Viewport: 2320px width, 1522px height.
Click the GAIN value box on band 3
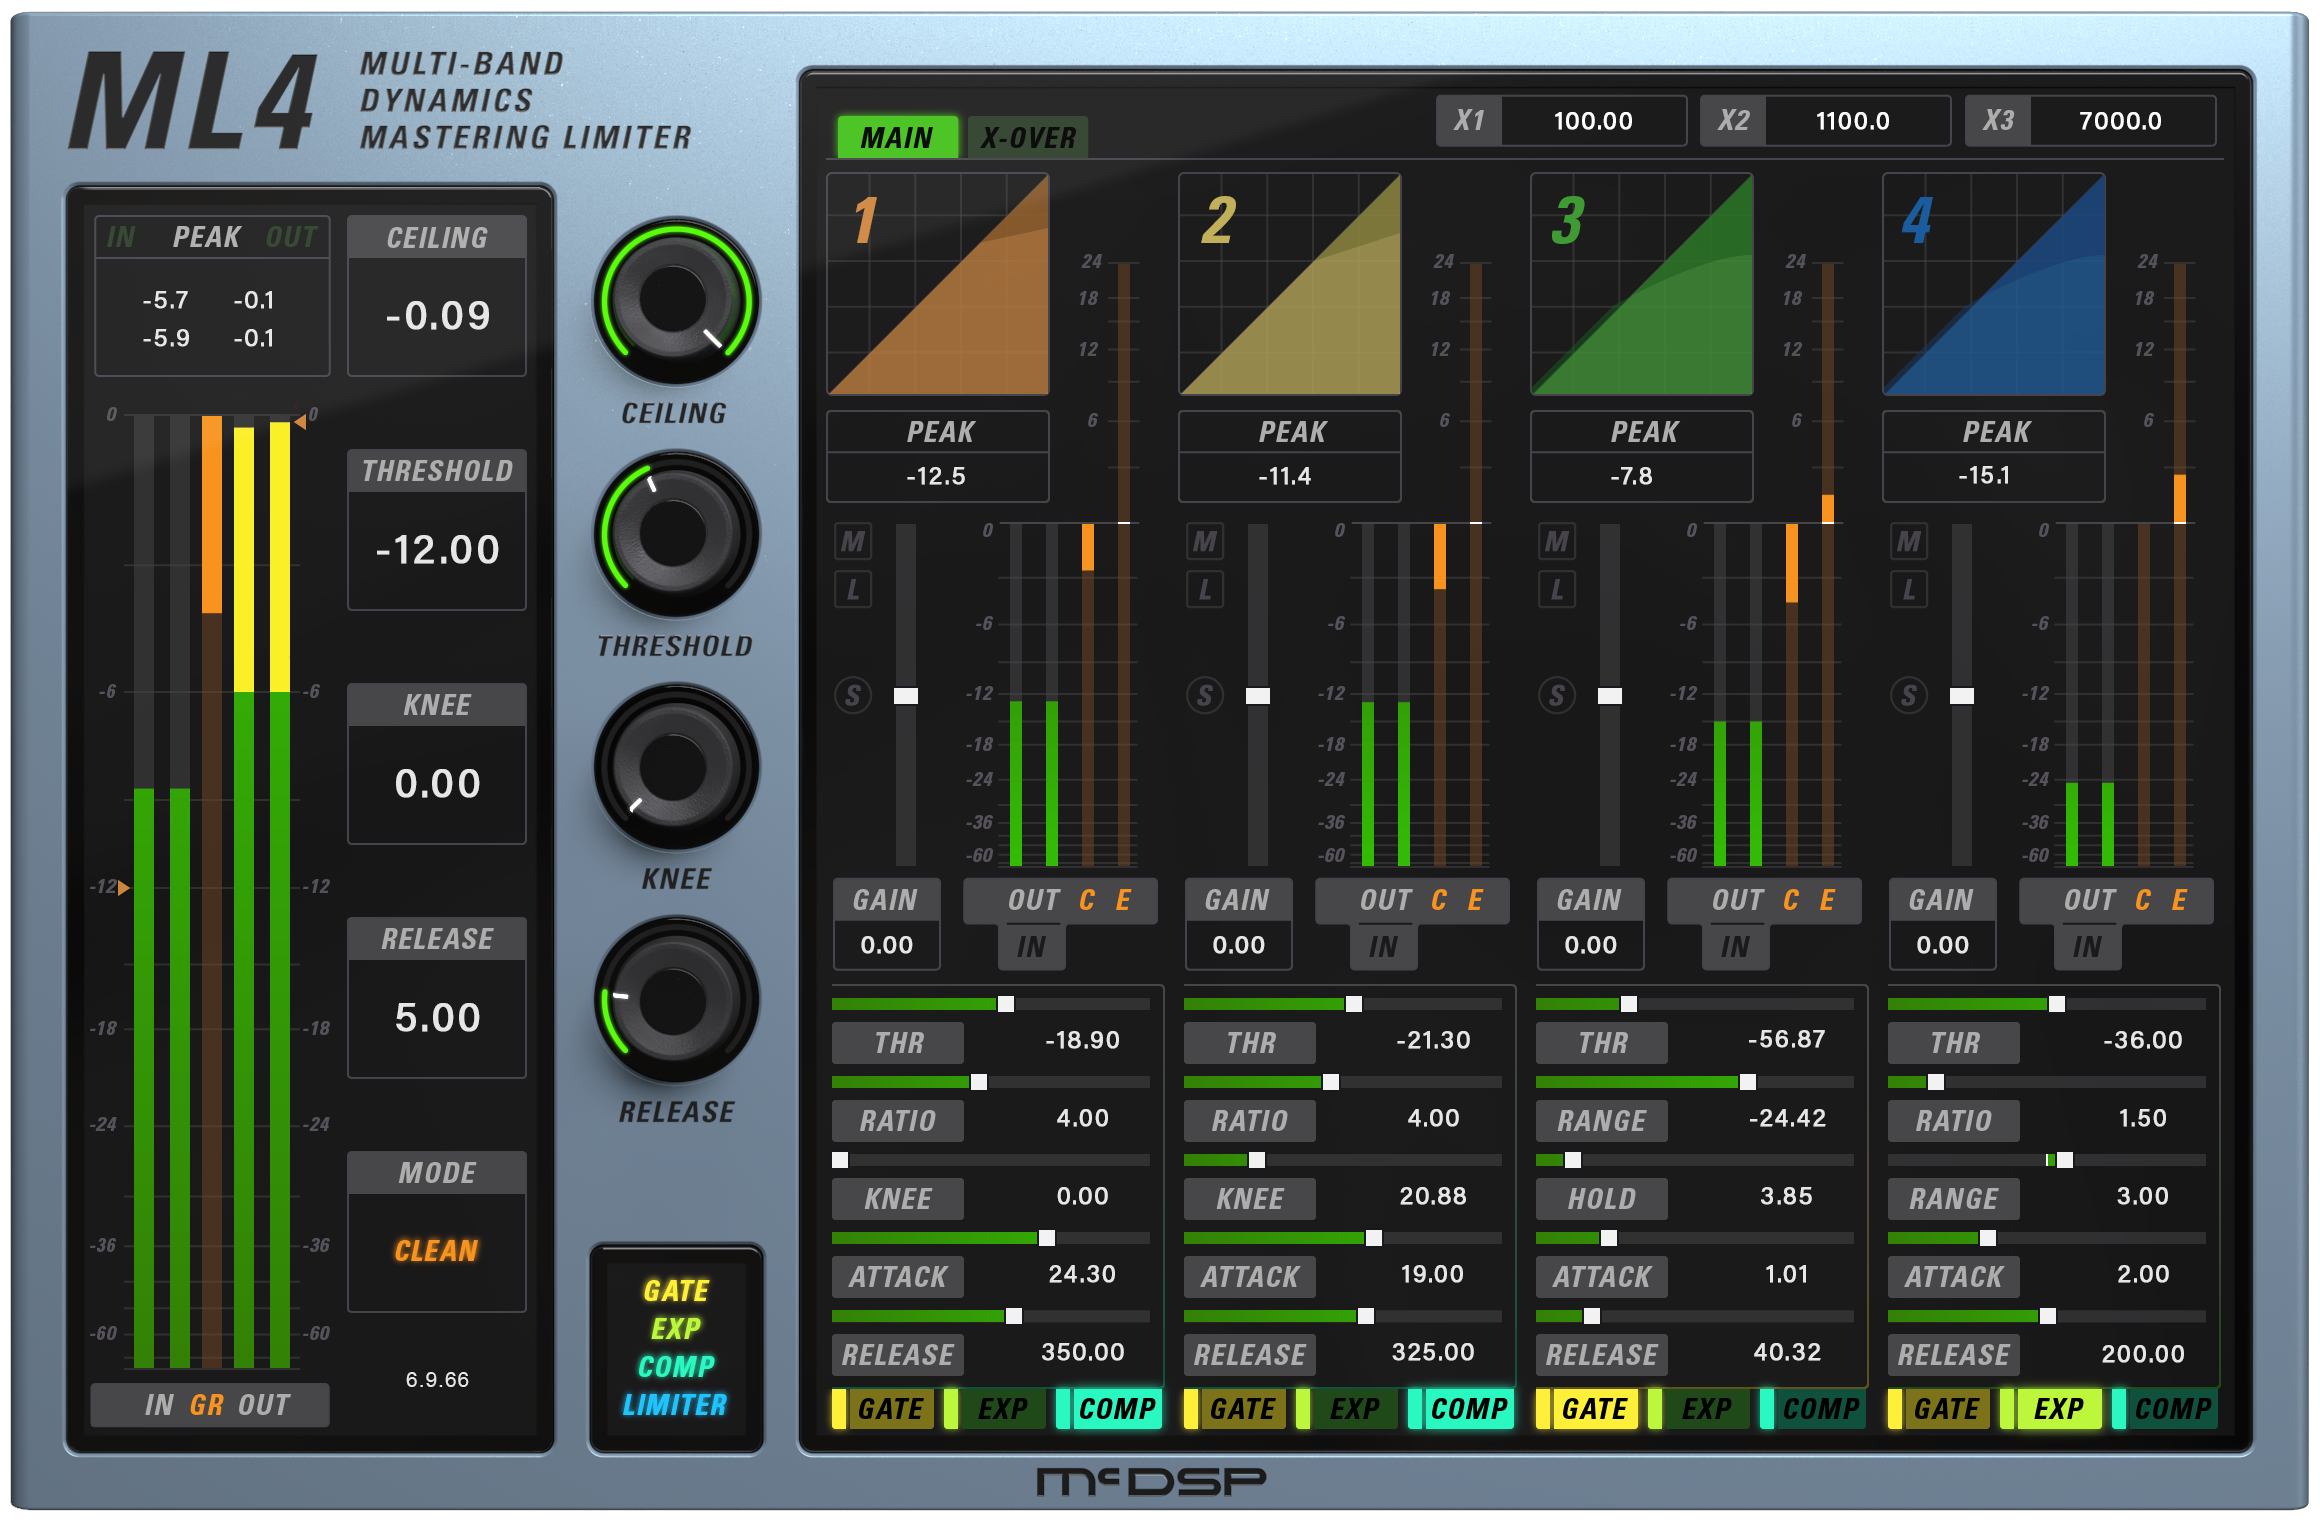(1591, 944)
